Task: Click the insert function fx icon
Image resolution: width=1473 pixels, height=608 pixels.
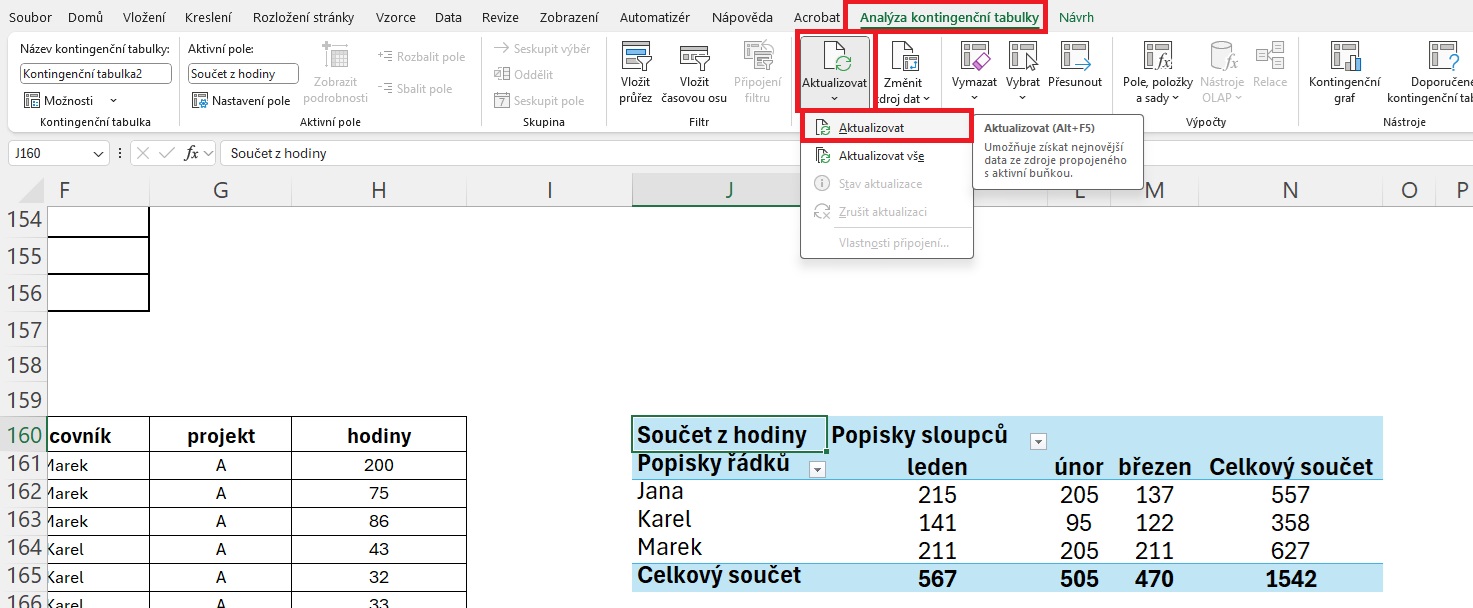Action: [x=192, y=153]
